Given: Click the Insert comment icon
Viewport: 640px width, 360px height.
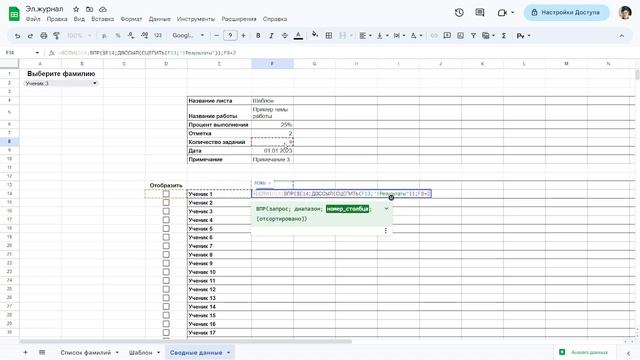Looking at the screenshot, I should 447,36.
